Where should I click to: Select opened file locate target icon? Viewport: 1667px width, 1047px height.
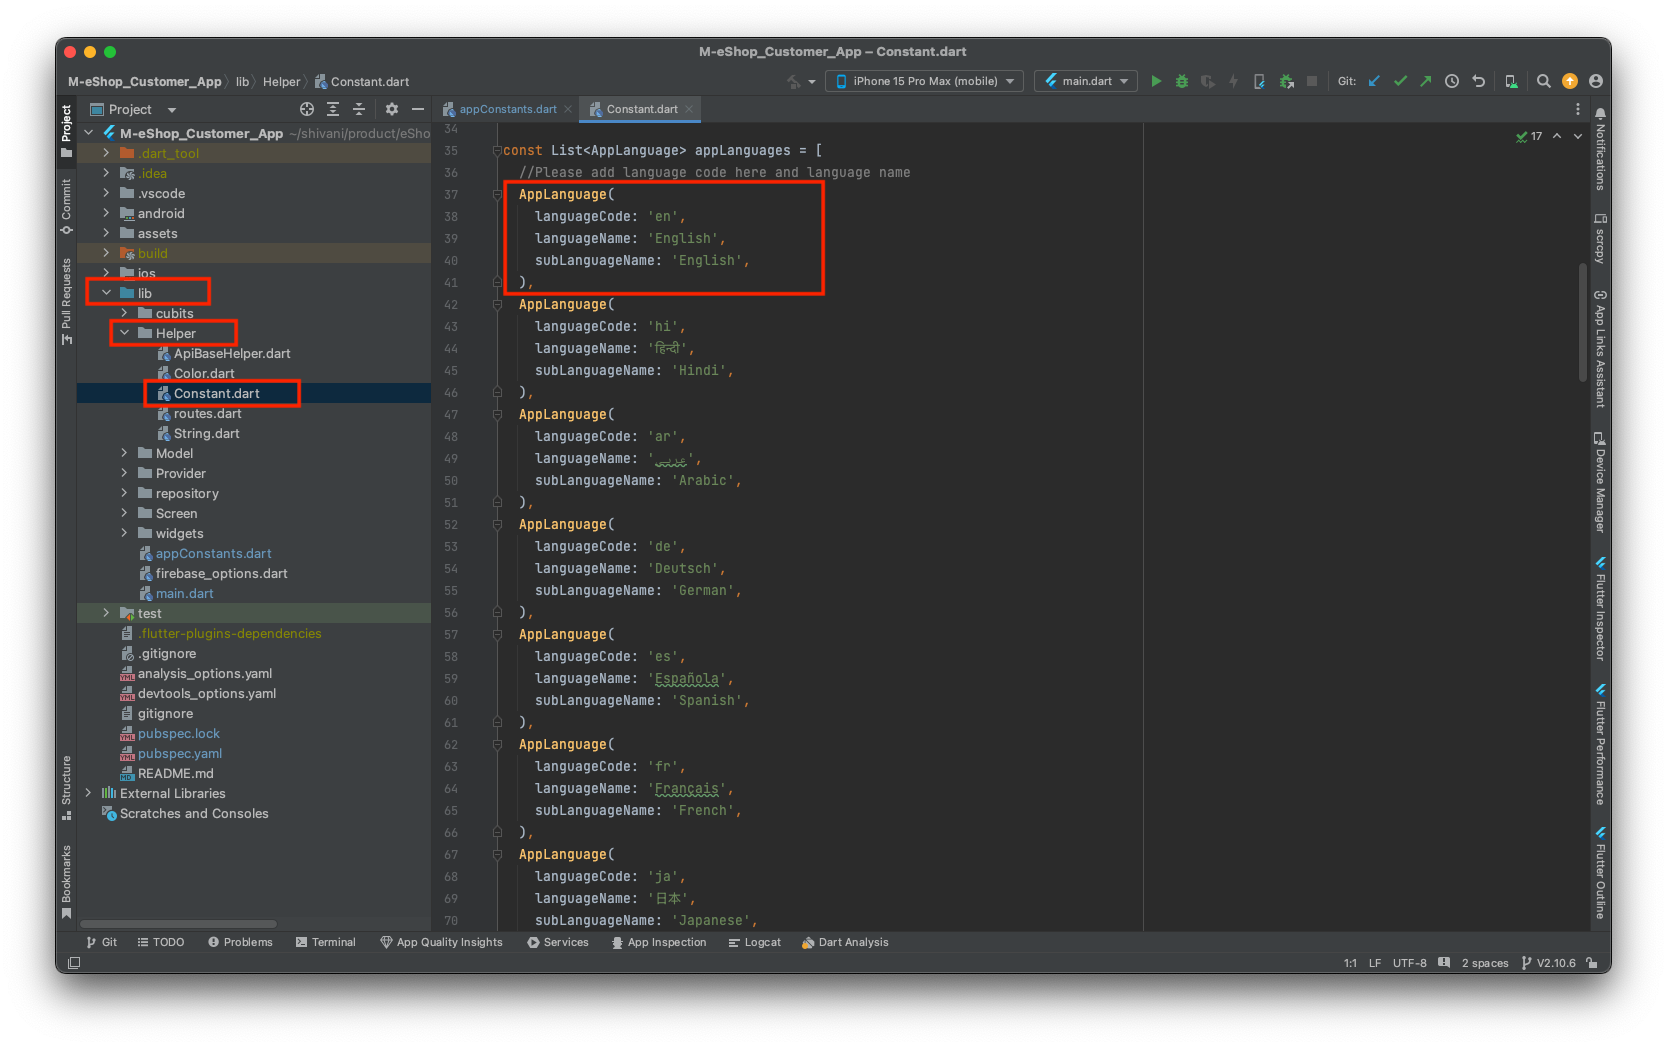point(307,109)
